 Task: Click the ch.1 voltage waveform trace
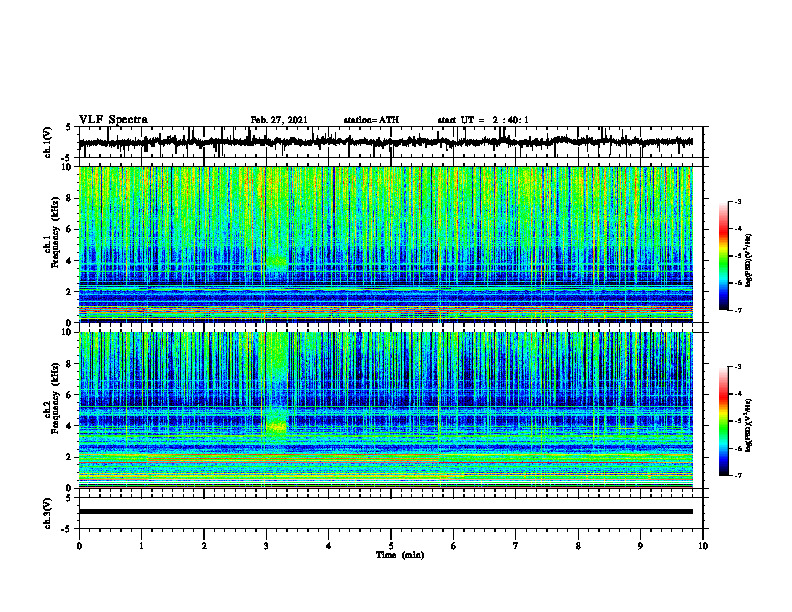click(x=385, y=142)
